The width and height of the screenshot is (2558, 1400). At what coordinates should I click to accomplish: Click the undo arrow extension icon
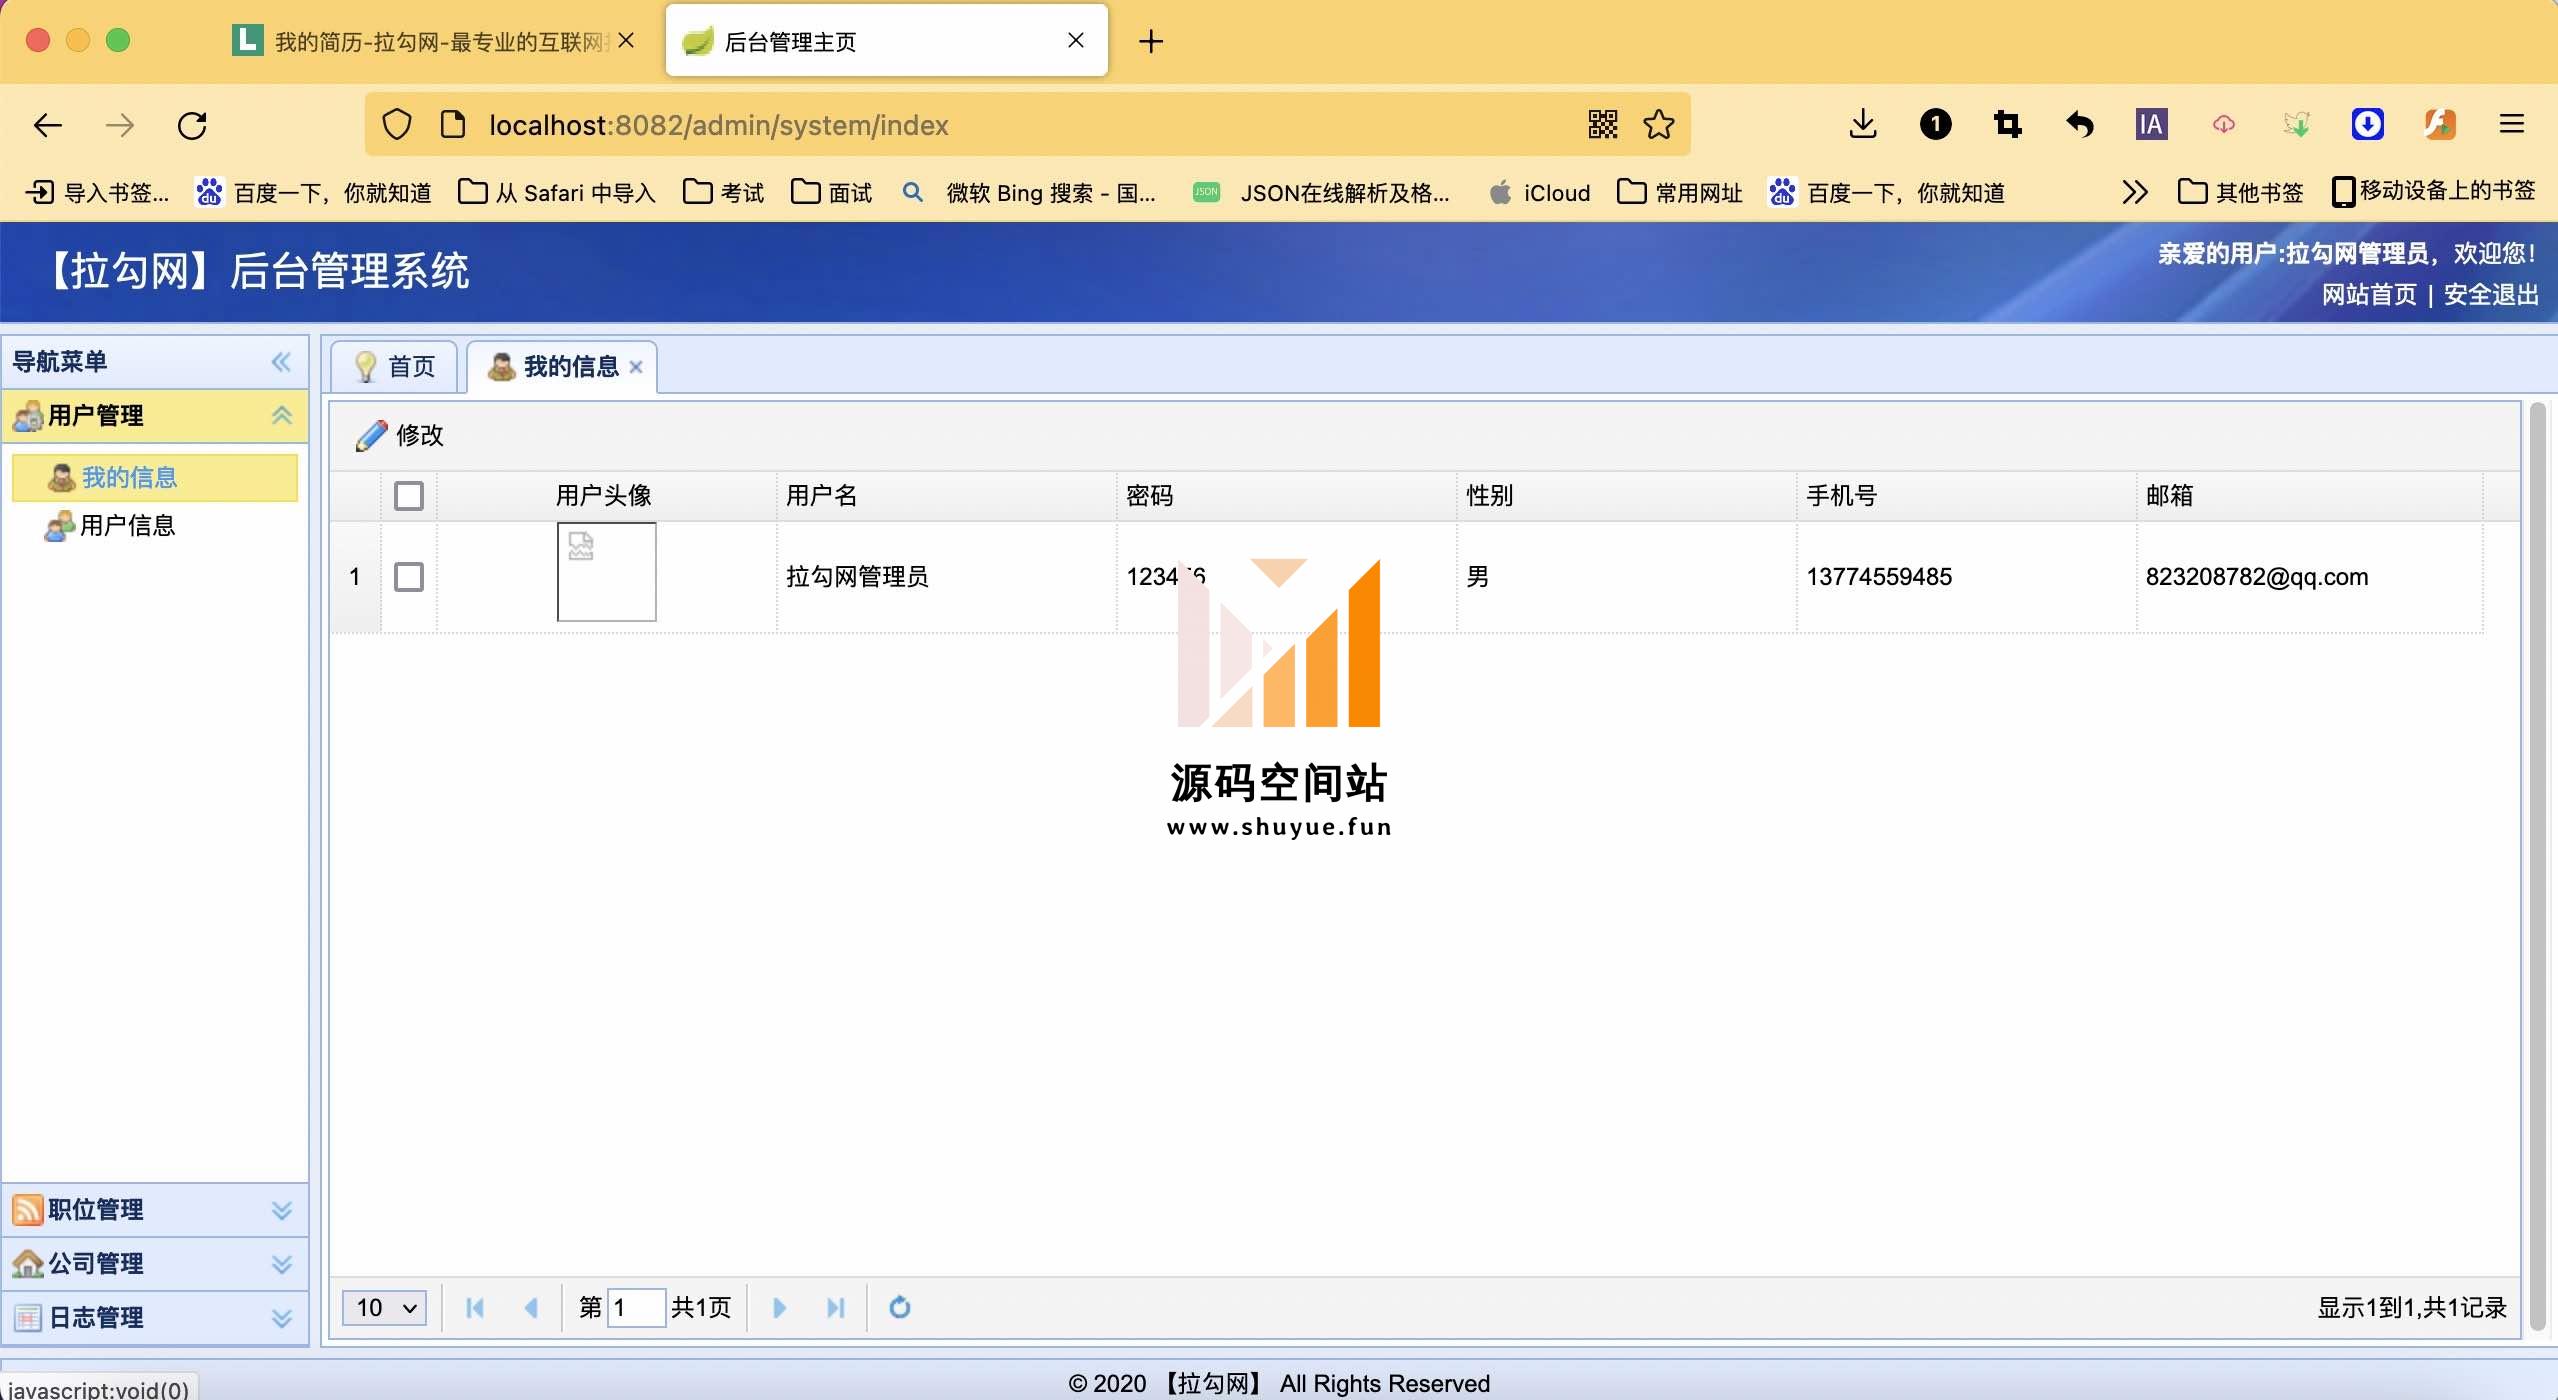pos(2079,125)
